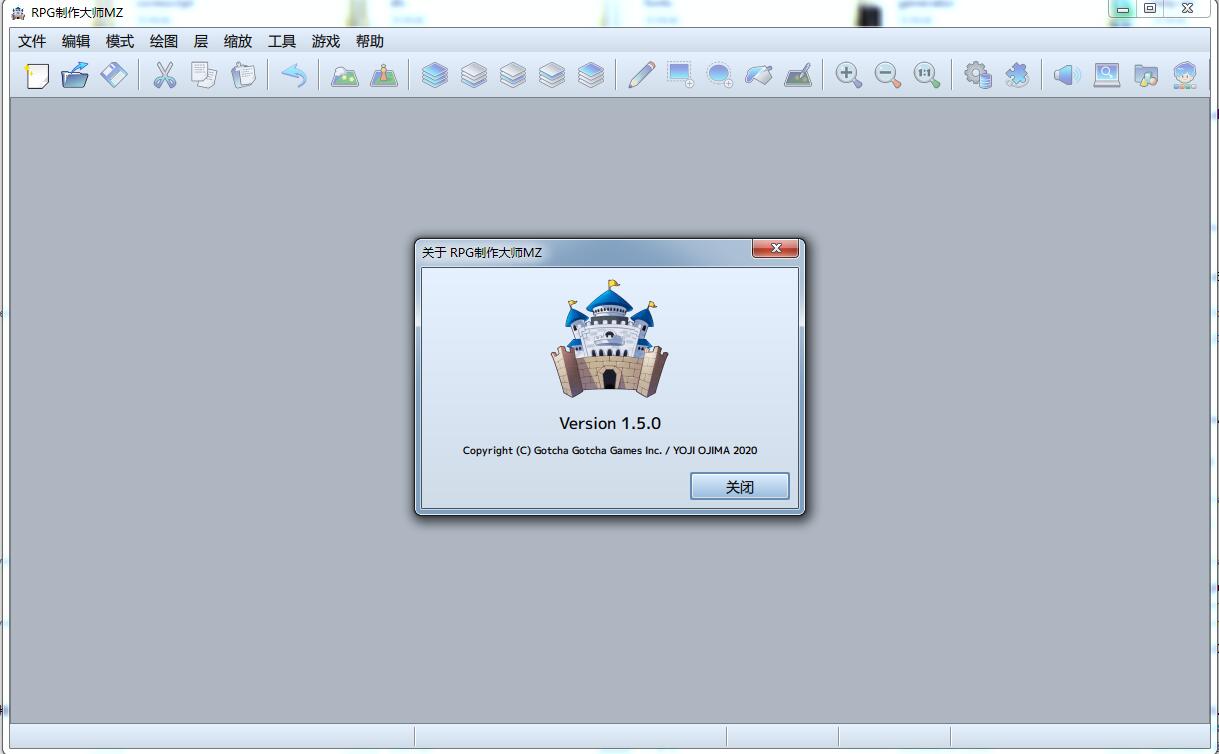Open the Plugin Manager puzzle icon
Image resolution: width=1219 pixels, height=754 pixels.
click(x=1017, y=75)
